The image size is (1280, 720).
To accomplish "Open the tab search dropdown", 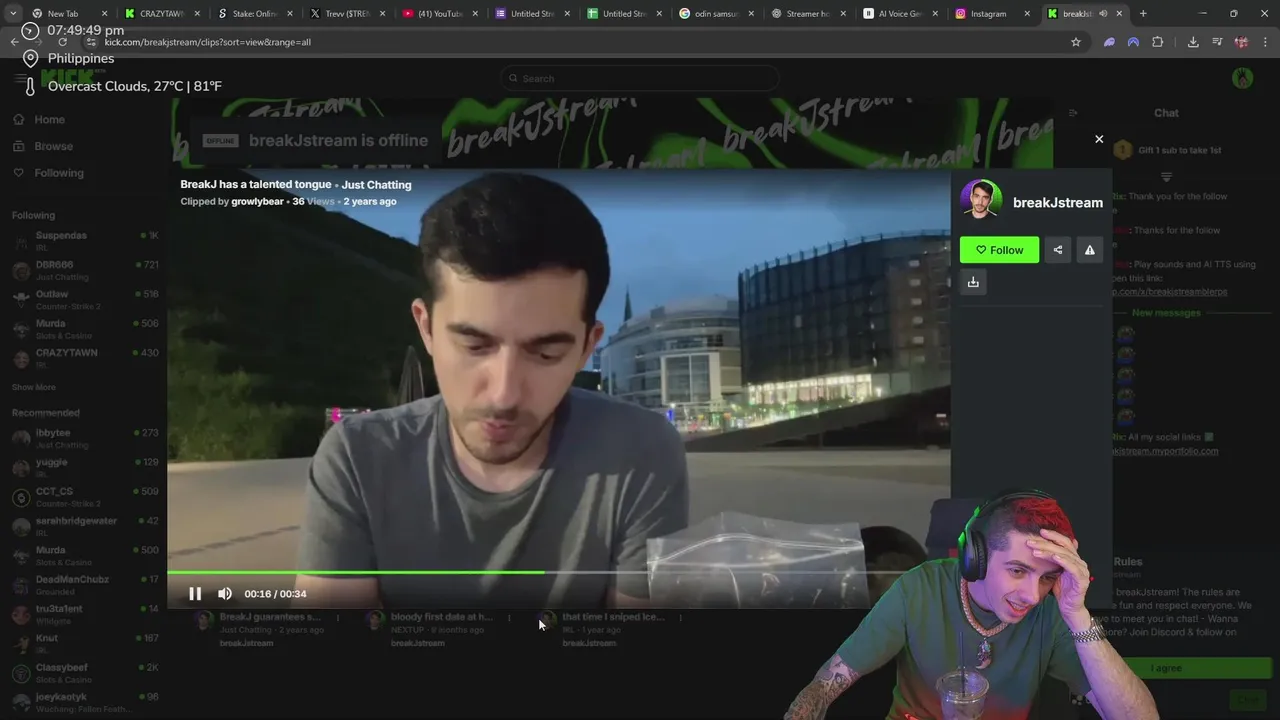I will tap(12, 14).
